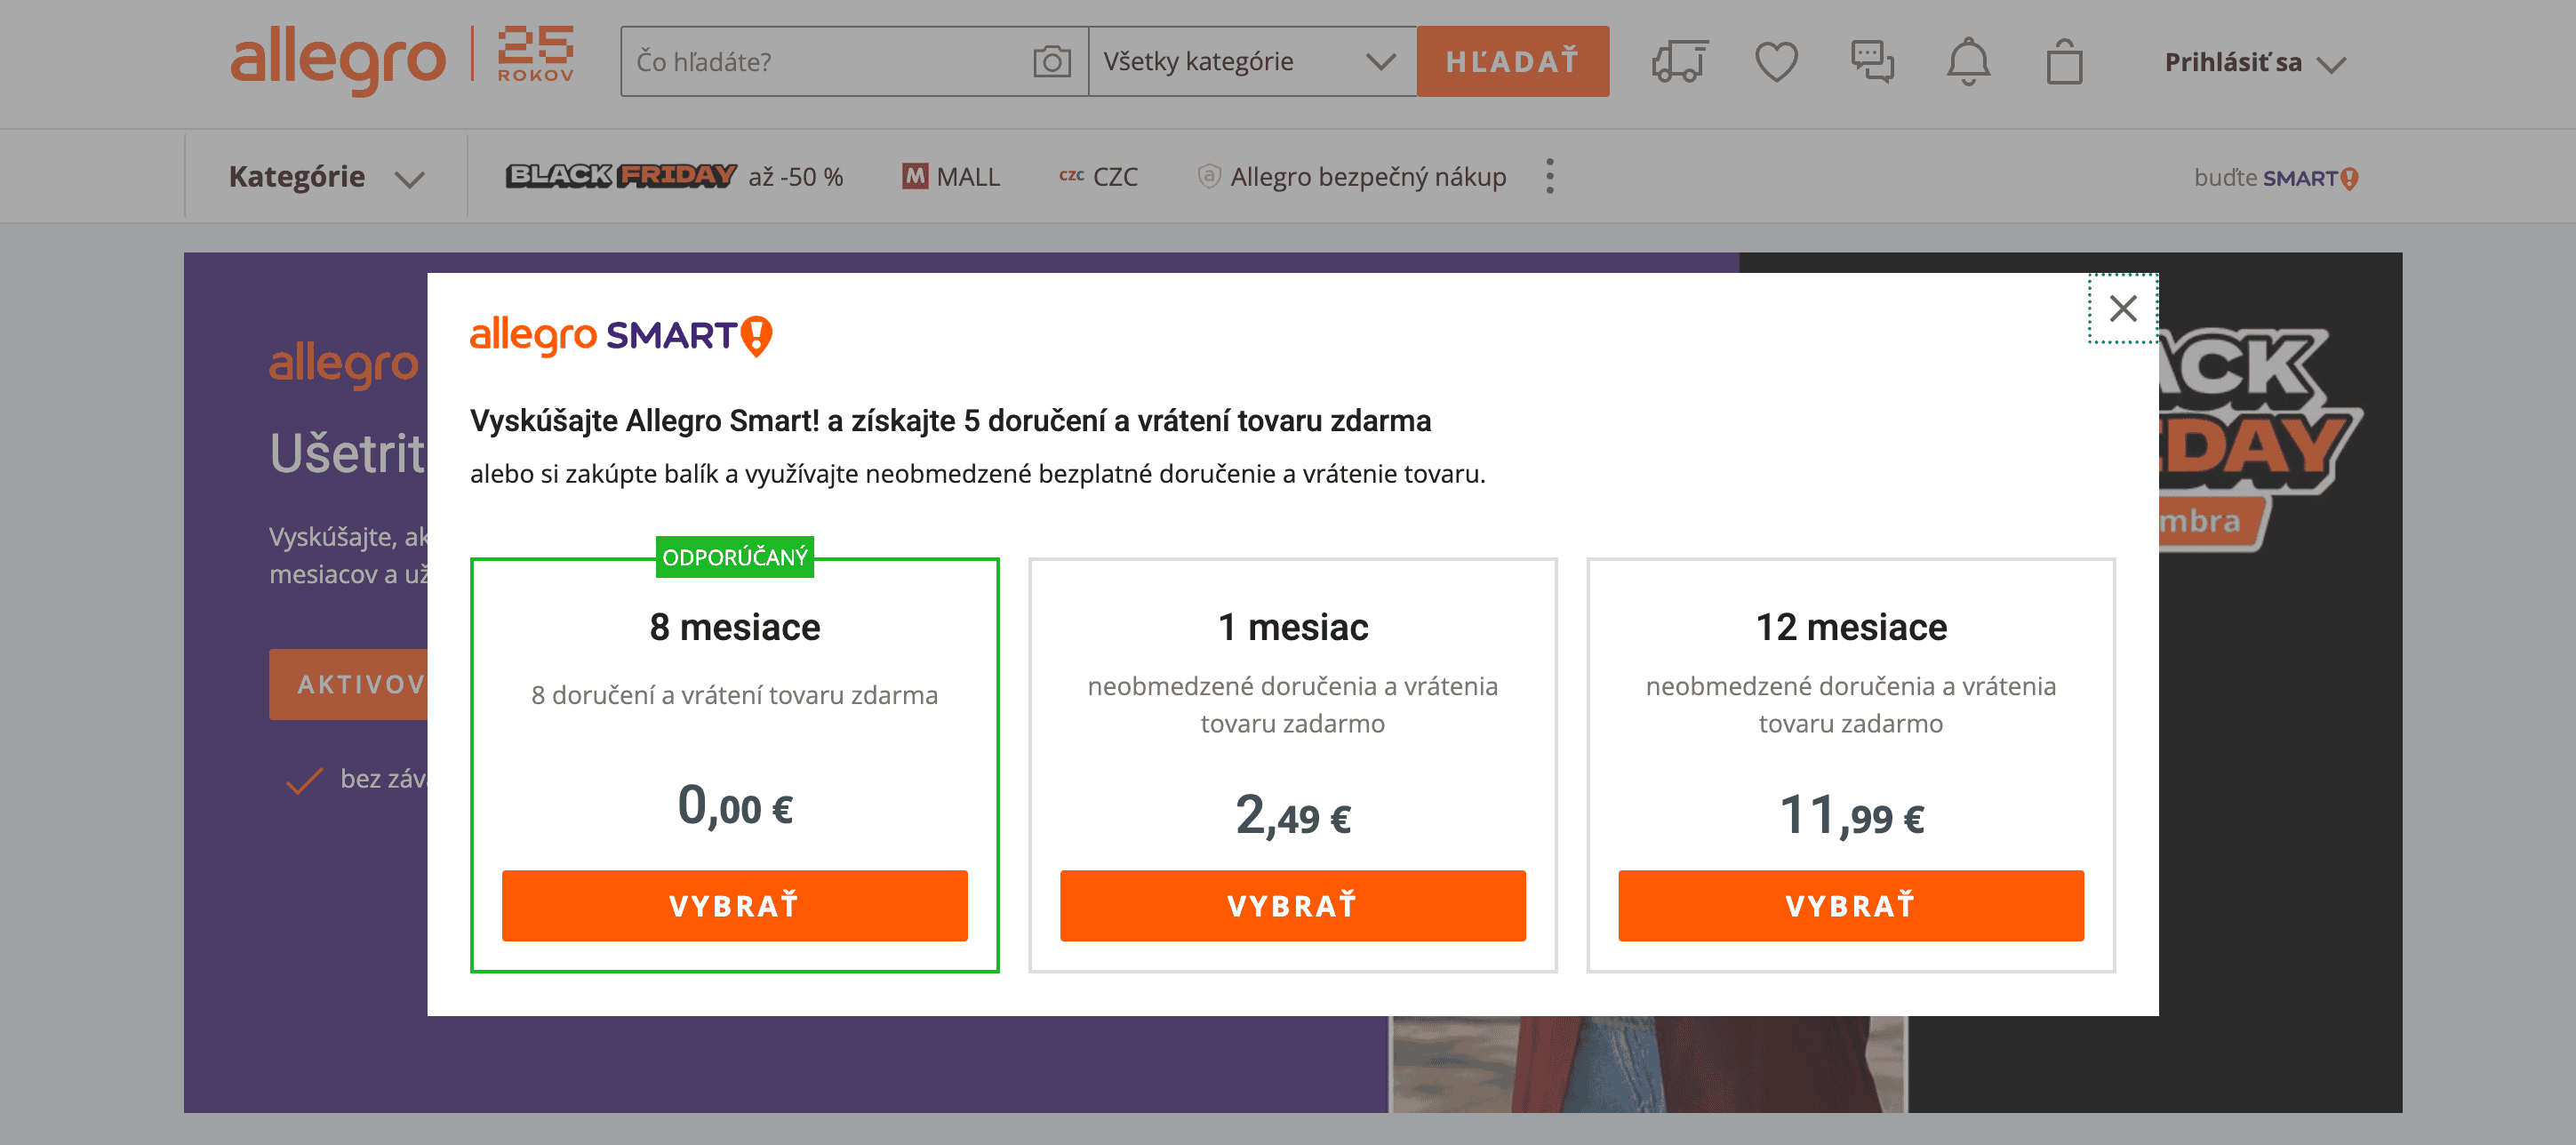The height and width of the screenshot is (1145, 2576).
Task: Open messages chat bubbles icon
Action: point(1872,62)
